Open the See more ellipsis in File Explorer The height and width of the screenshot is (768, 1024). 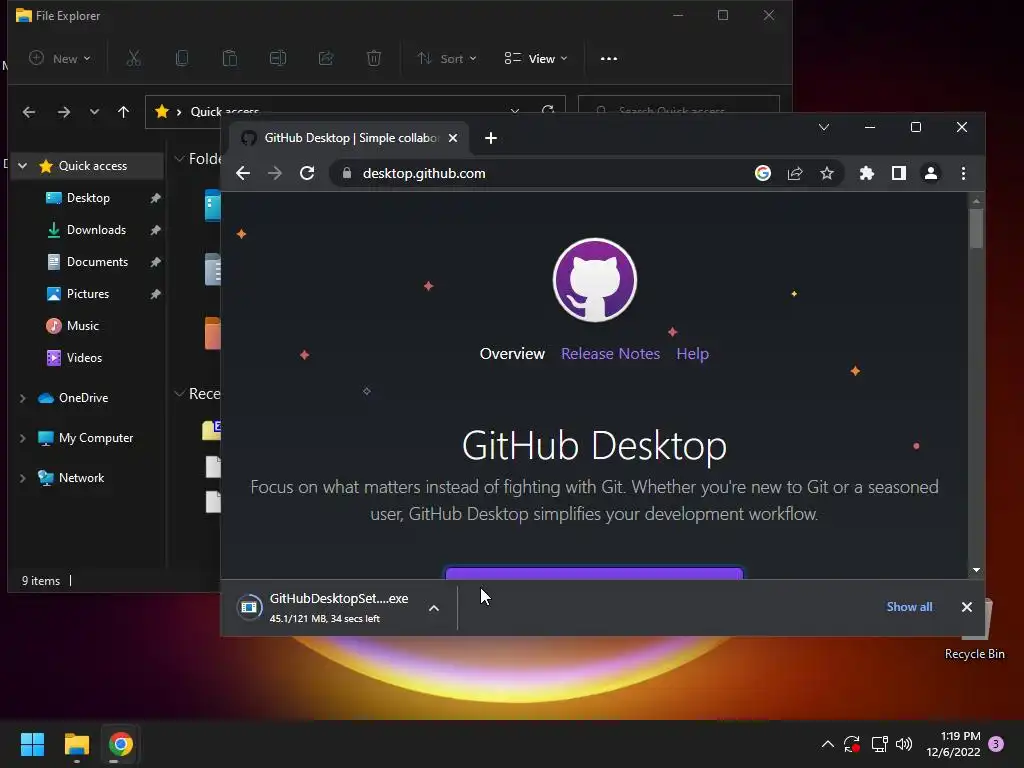[609, 59]
